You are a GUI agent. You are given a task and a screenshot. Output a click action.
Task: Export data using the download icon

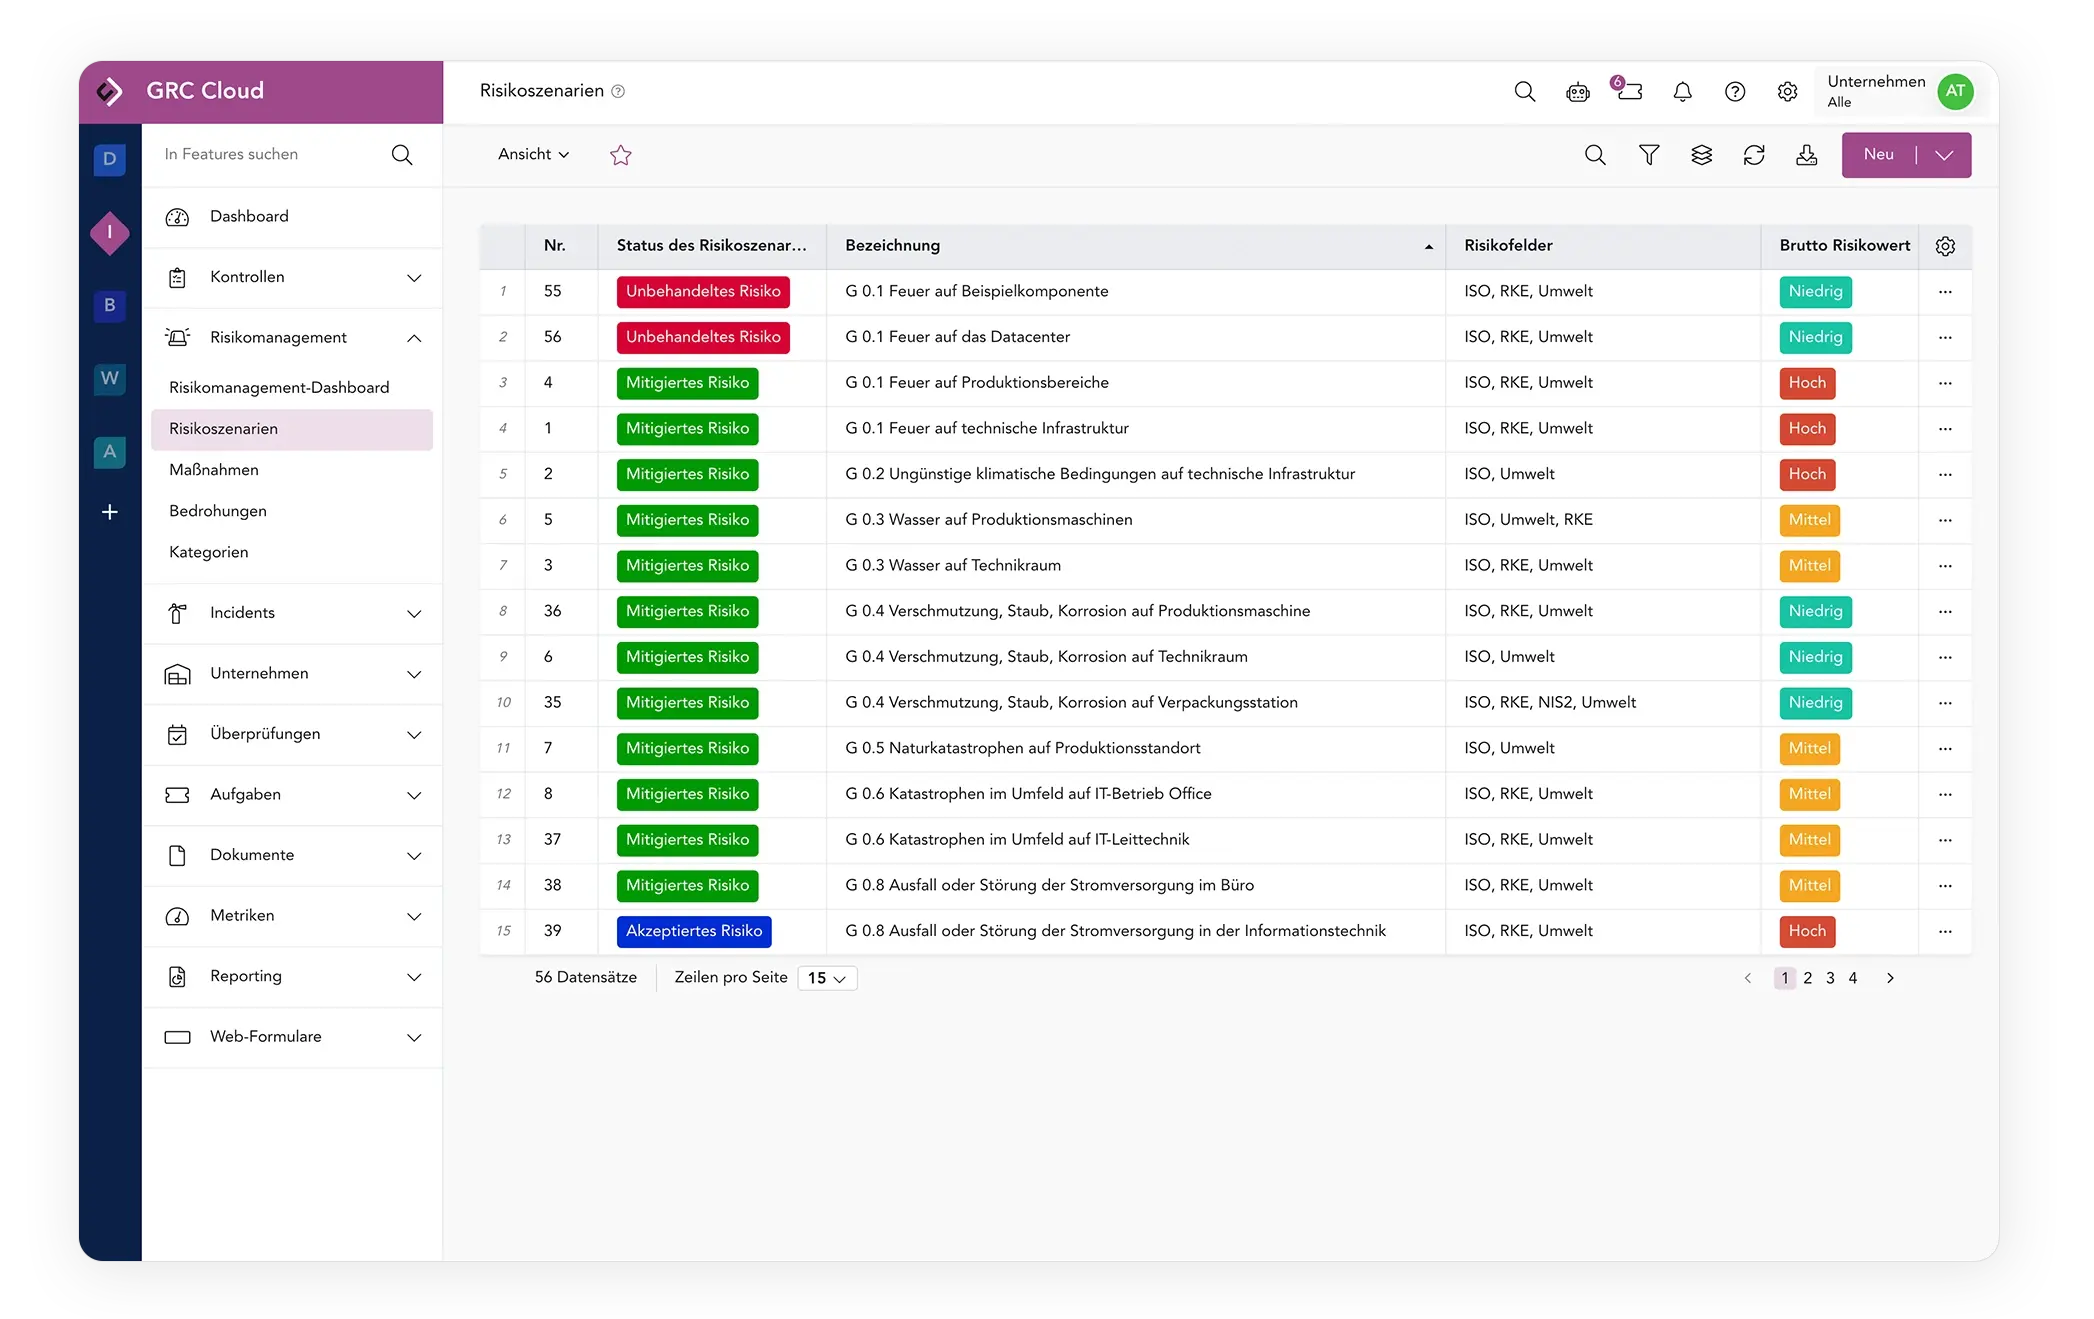tap(1807, 155)
